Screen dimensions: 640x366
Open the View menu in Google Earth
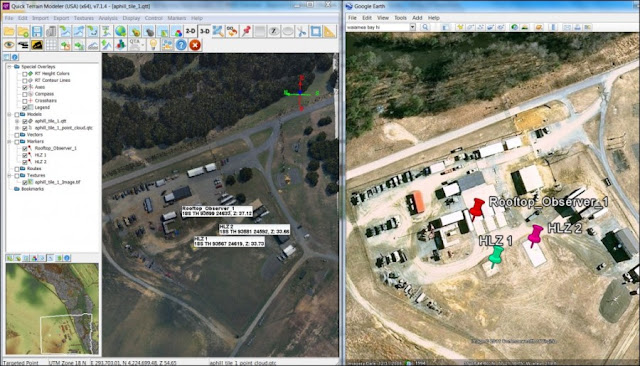[382, 18]
